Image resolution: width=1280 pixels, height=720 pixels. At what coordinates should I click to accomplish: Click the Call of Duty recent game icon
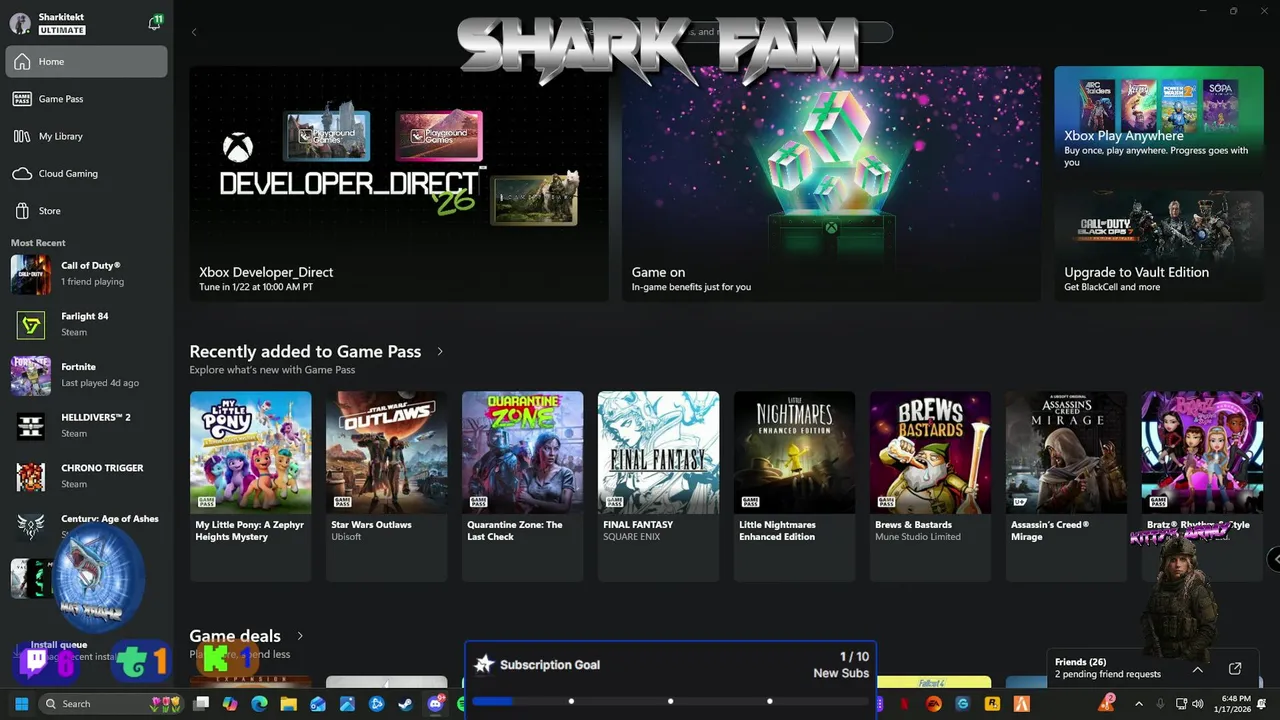click(31, 274)
